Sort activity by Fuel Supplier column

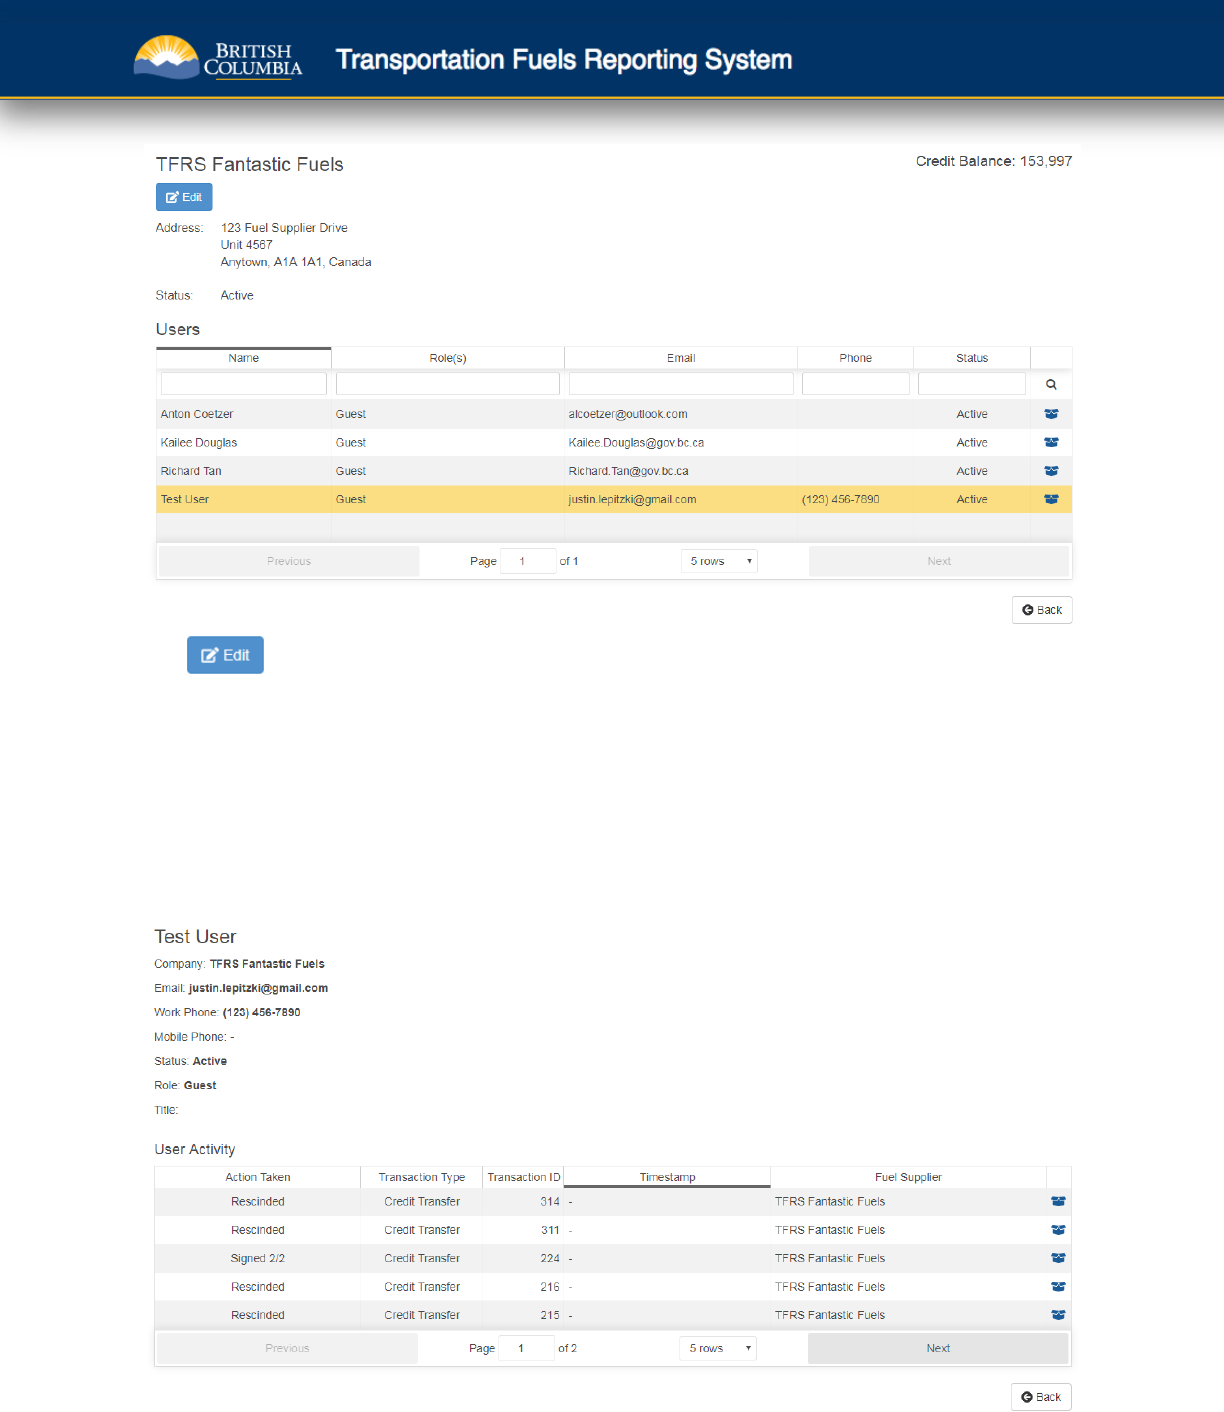tap(908, 1177)
